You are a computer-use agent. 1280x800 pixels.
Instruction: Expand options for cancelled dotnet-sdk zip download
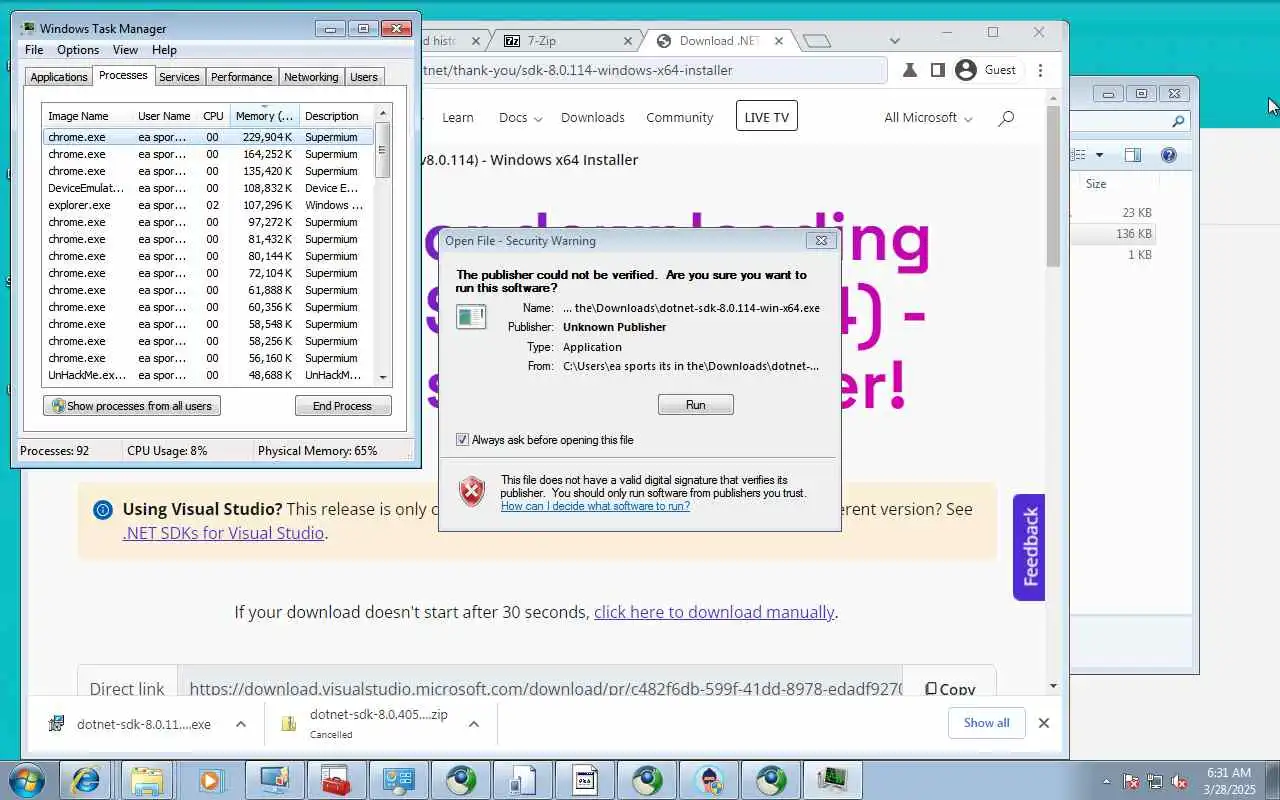(x=474, y=724)
